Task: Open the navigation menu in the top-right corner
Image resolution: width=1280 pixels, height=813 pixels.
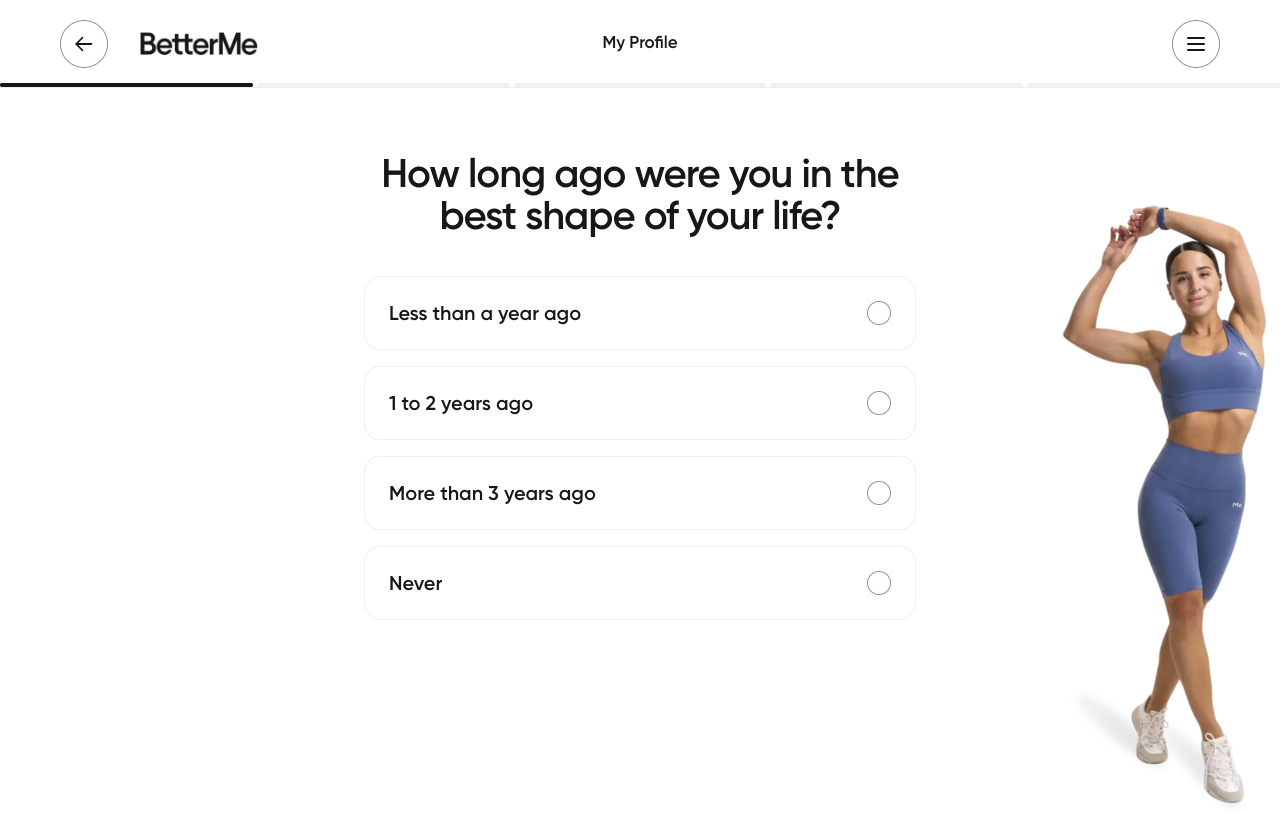Action: (1196, 44)
